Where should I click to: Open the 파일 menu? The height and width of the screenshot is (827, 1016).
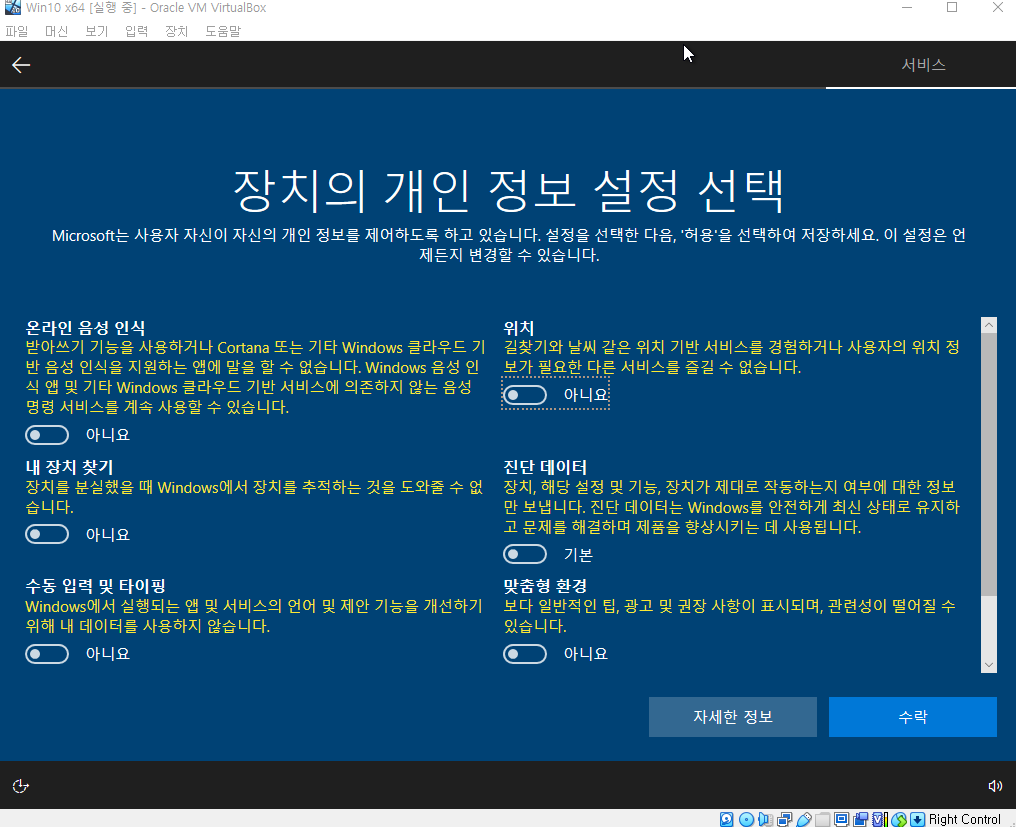pyautogui.click(x=17, y=31)
